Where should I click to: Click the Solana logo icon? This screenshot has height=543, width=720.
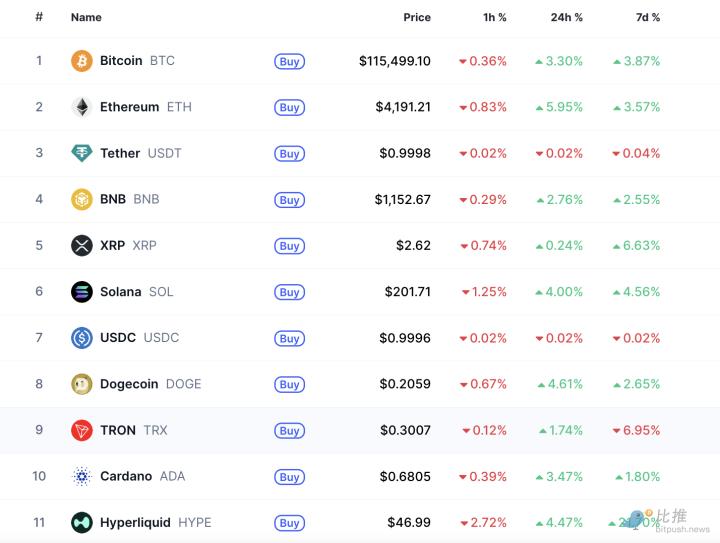[81, 292]
